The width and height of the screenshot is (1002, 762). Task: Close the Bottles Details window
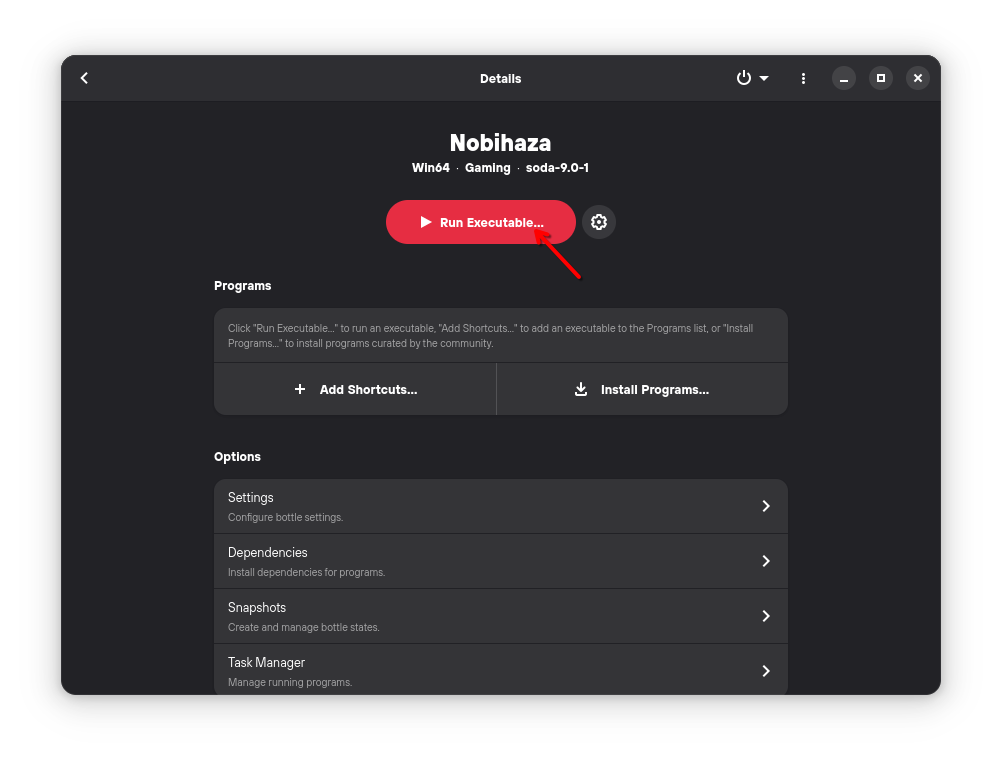tap(918, 78)
